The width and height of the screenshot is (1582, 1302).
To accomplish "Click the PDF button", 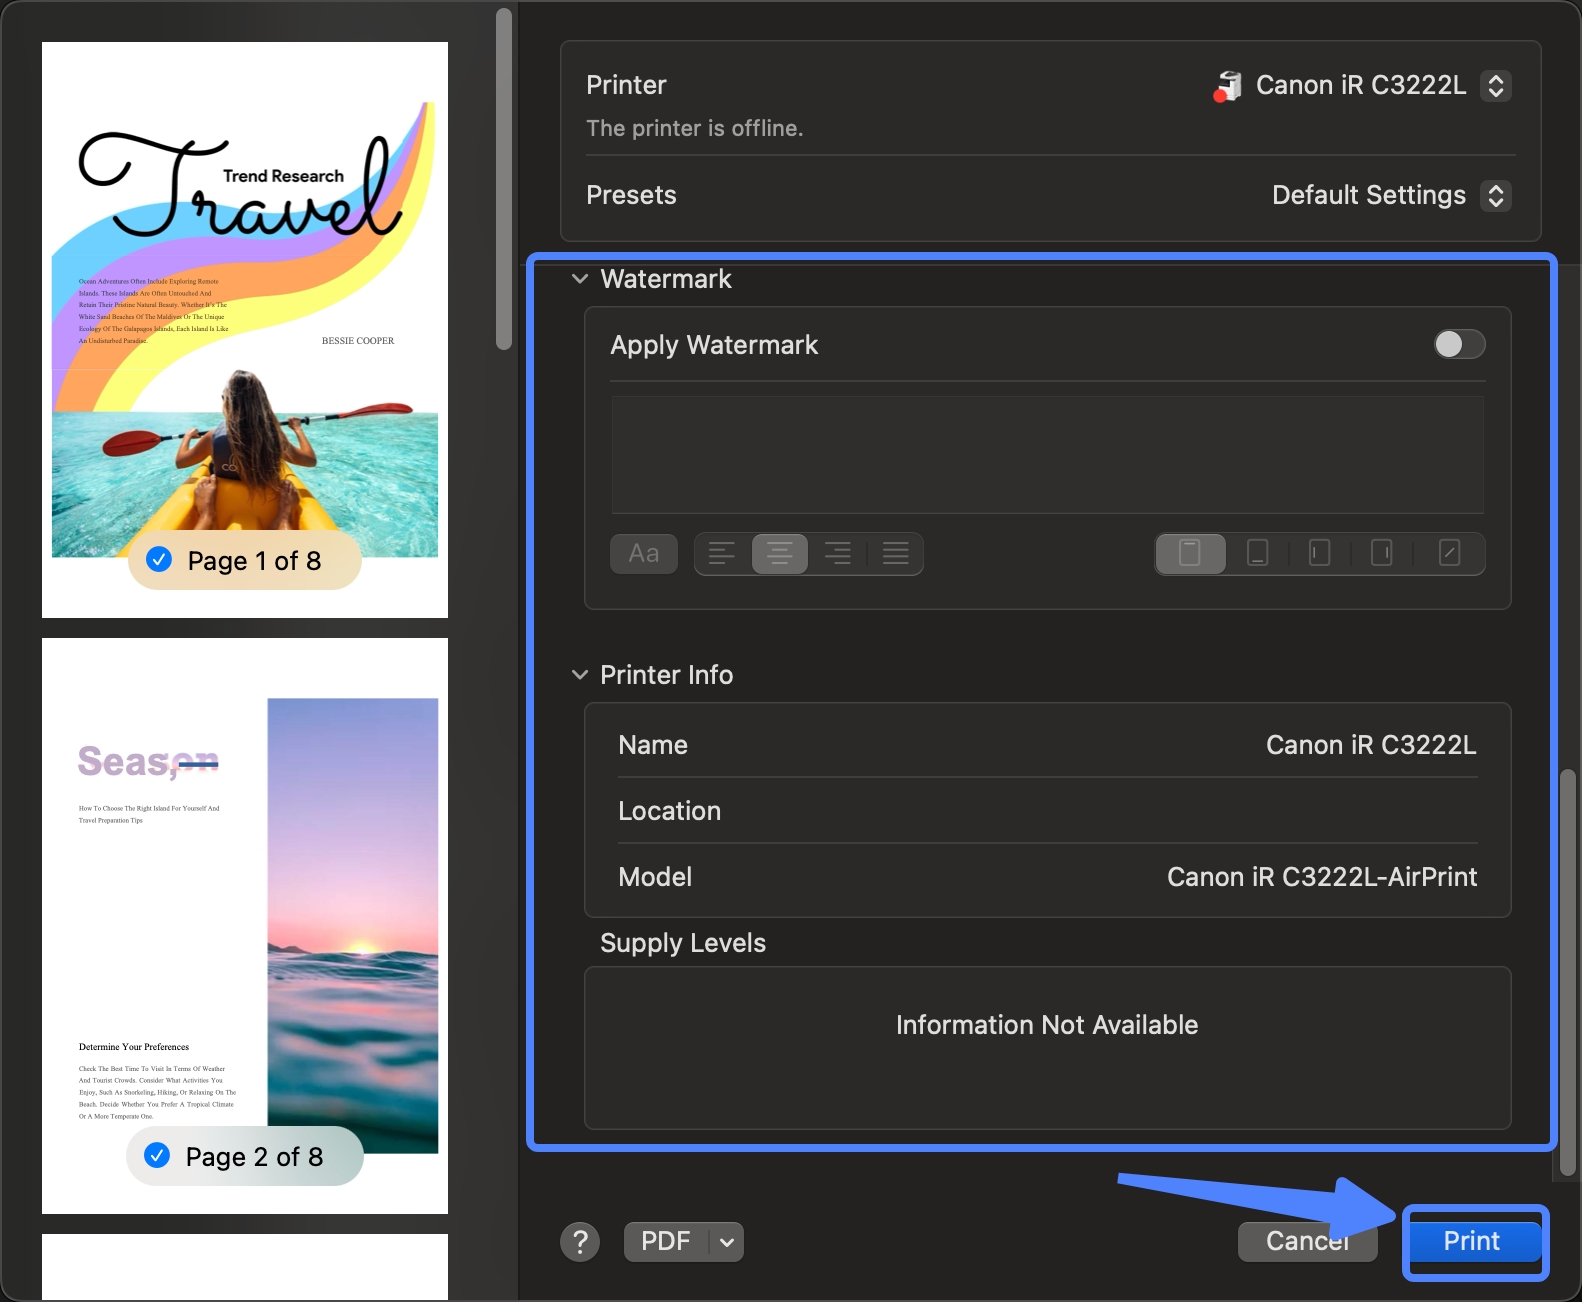I will (666, 1242).
